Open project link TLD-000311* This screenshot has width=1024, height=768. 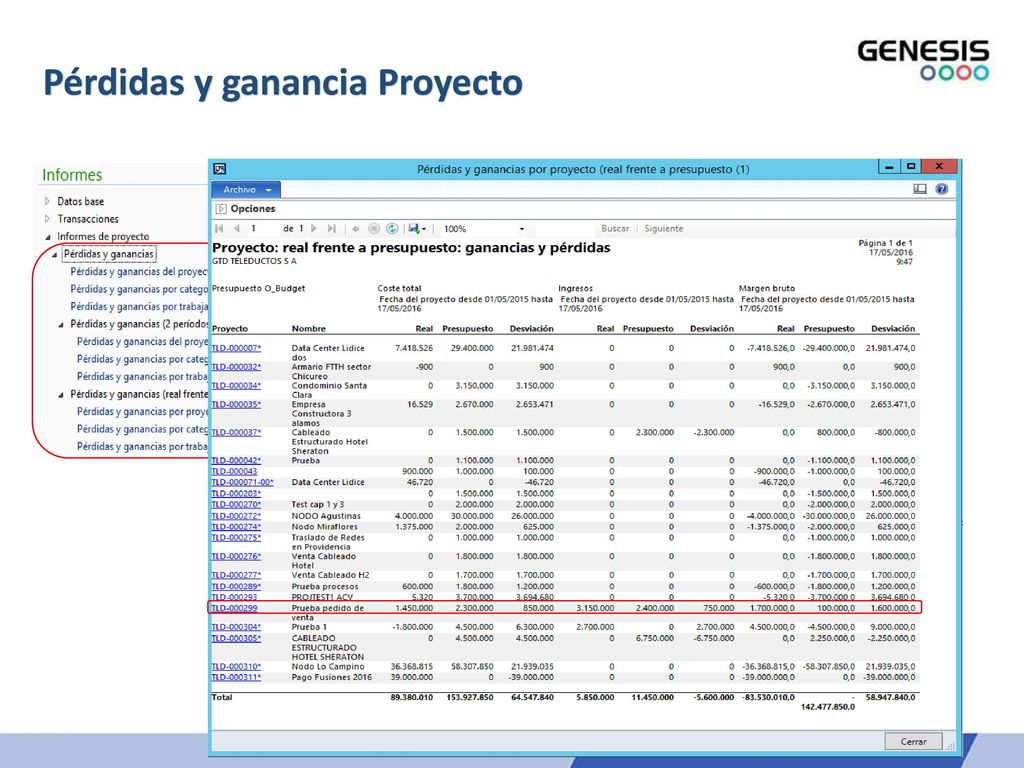(x=236, y=677)
